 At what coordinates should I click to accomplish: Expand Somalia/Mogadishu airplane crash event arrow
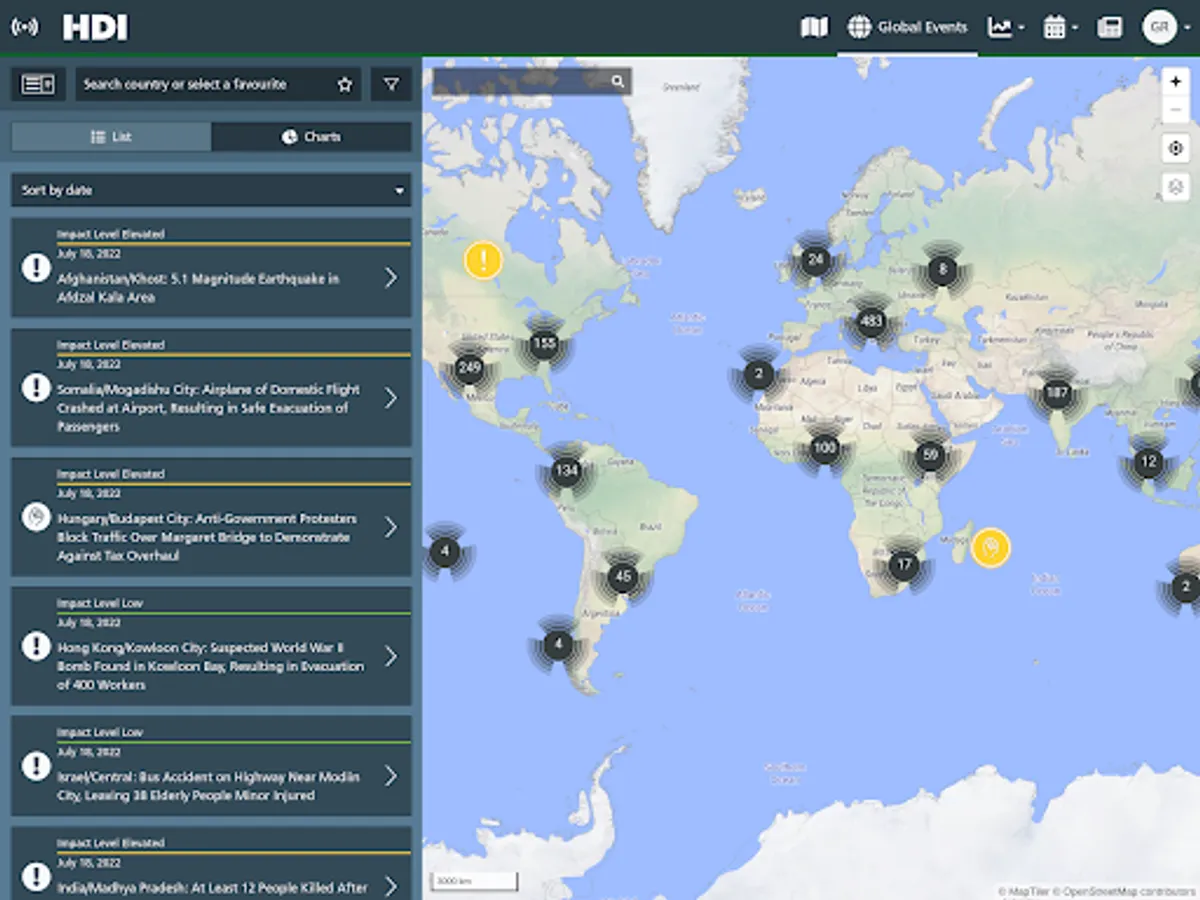point(391,398)
